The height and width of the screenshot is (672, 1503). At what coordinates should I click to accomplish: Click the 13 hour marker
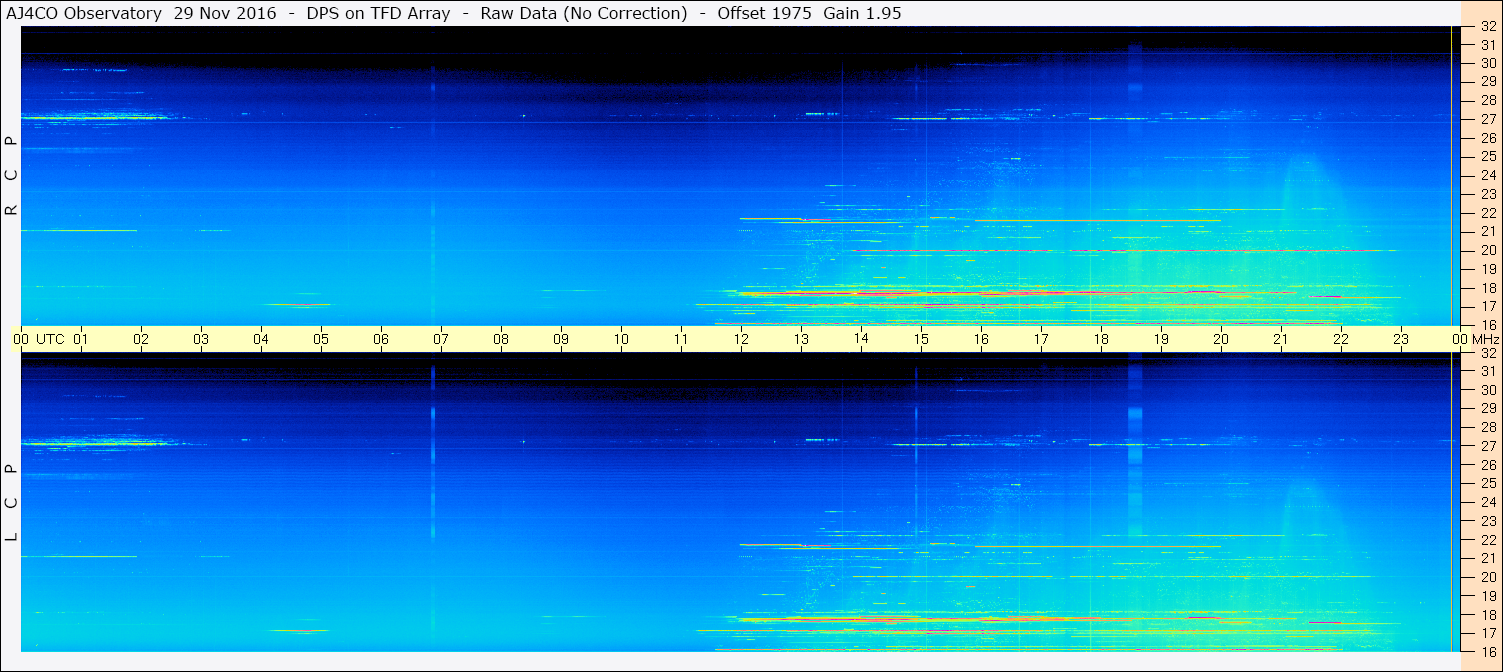pyautogui.click(x=801, y=339)
